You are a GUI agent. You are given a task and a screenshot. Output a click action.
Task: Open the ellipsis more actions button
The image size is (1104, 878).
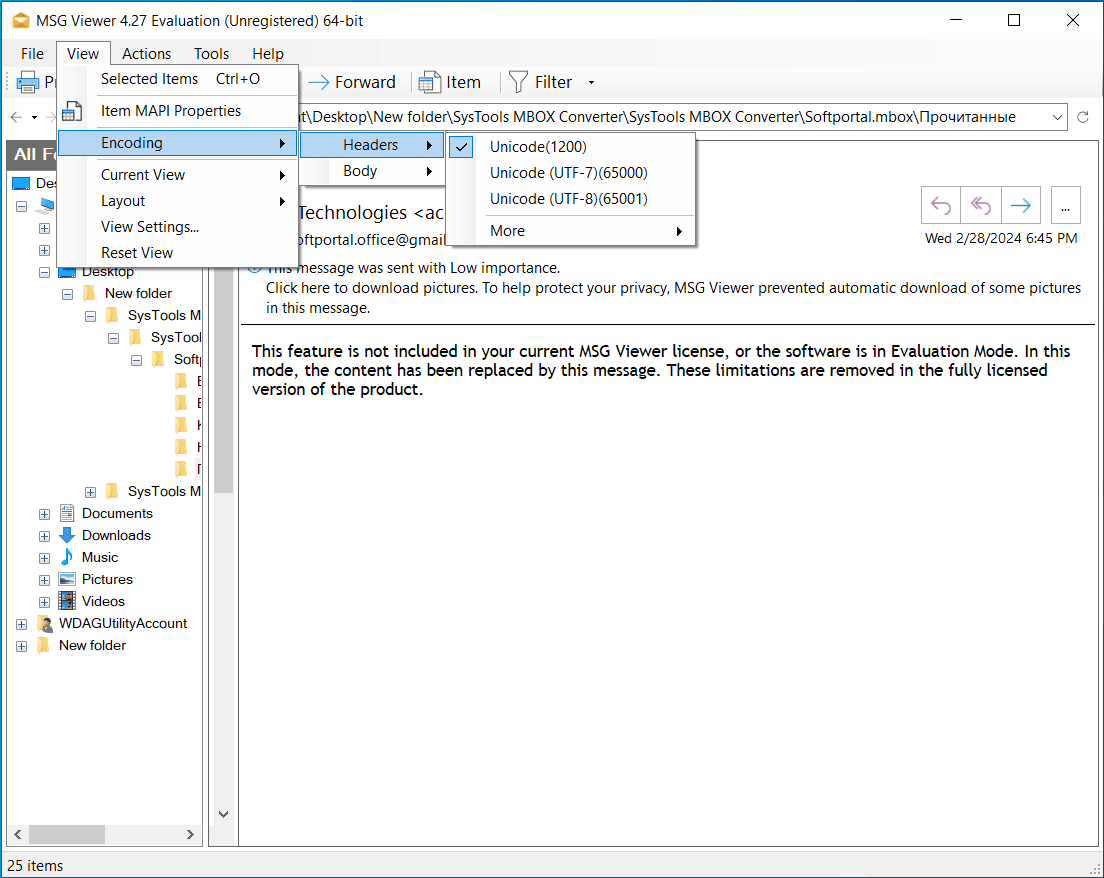click(x=1065, y=206)
